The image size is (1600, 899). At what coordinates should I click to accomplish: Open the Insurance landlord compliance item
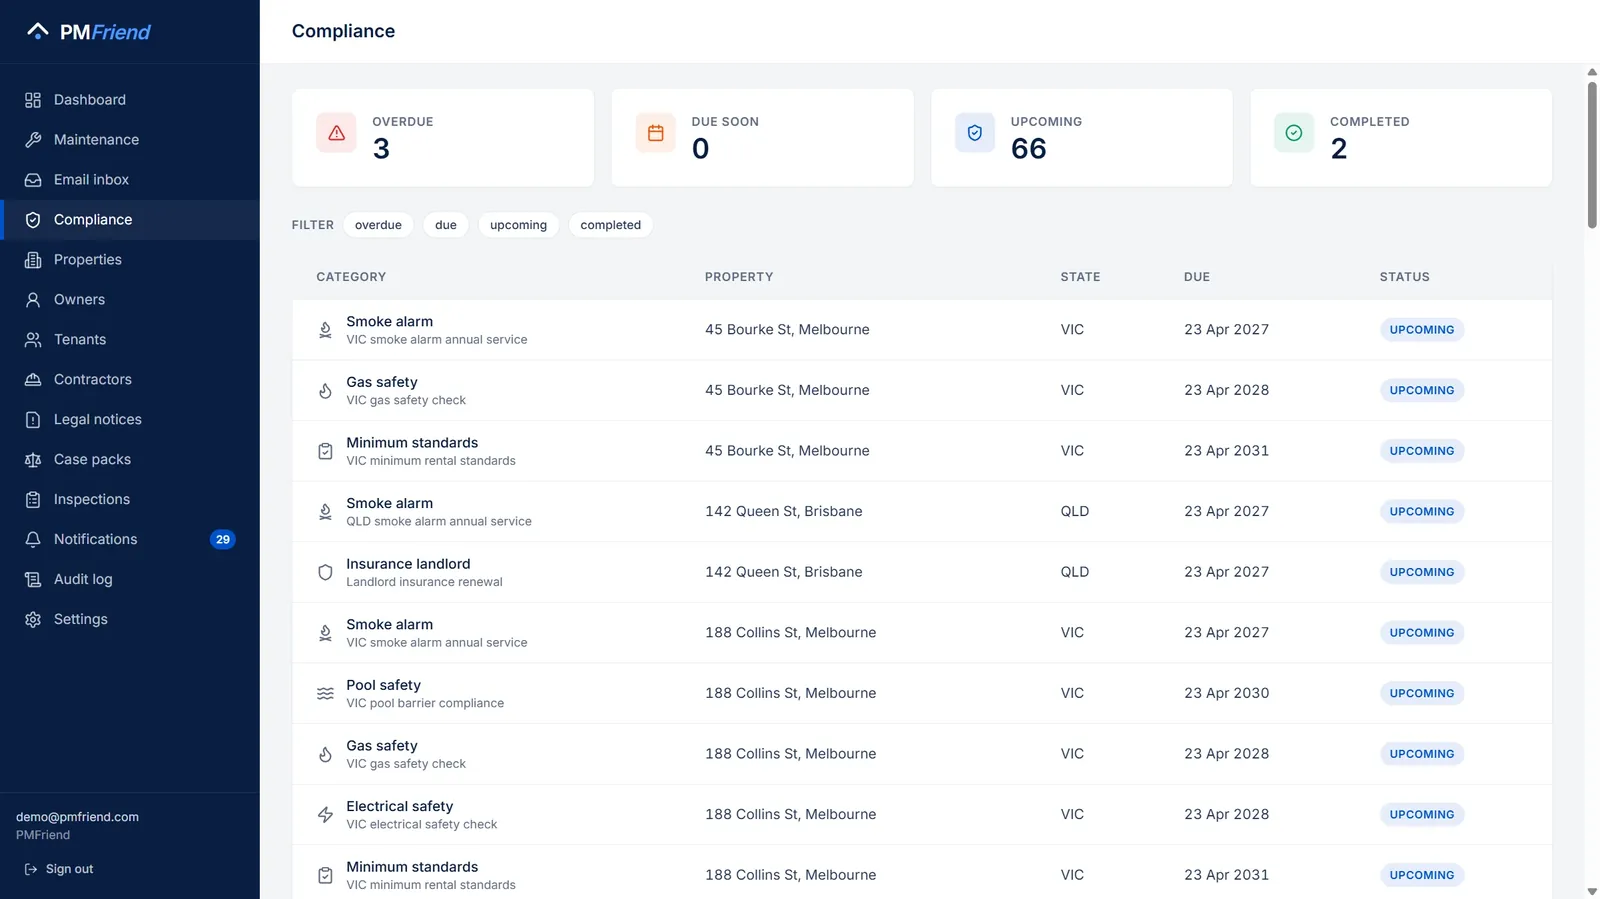922,572
